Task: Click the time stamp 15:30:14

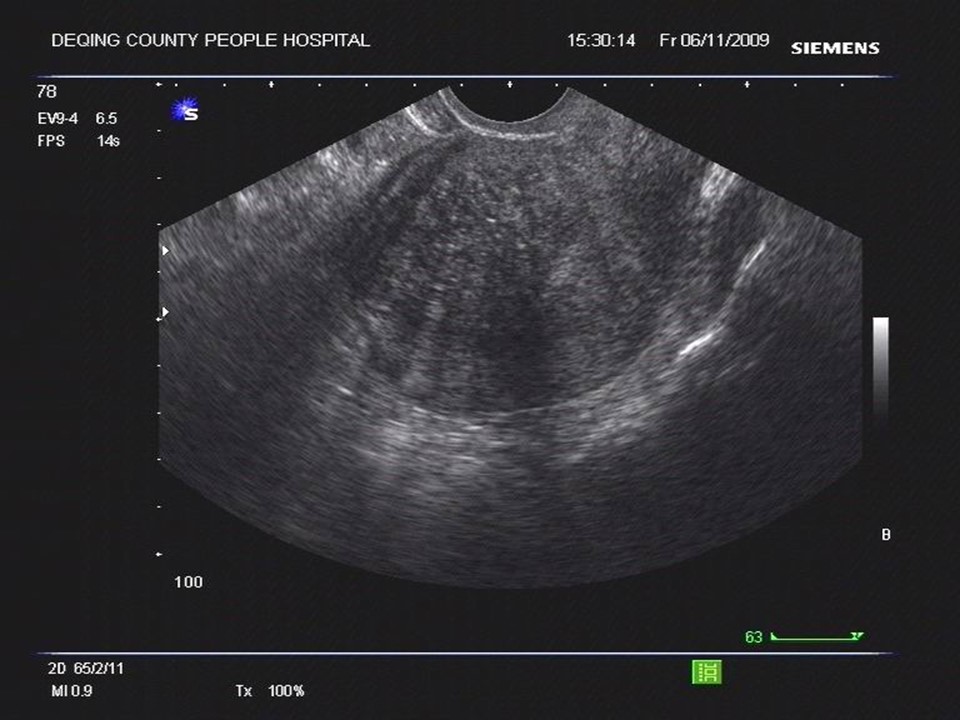Action: pos(601,40)
